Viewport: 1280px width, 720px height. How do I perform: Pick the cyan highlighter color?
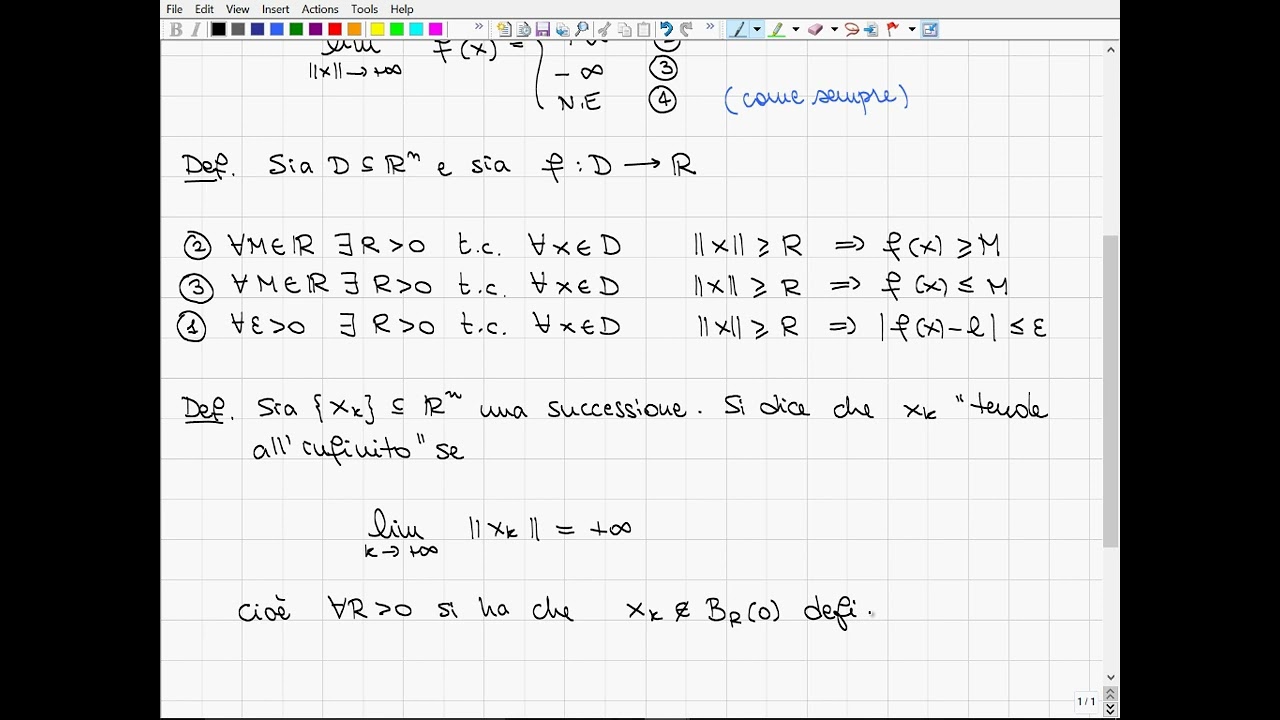point(416,29)
